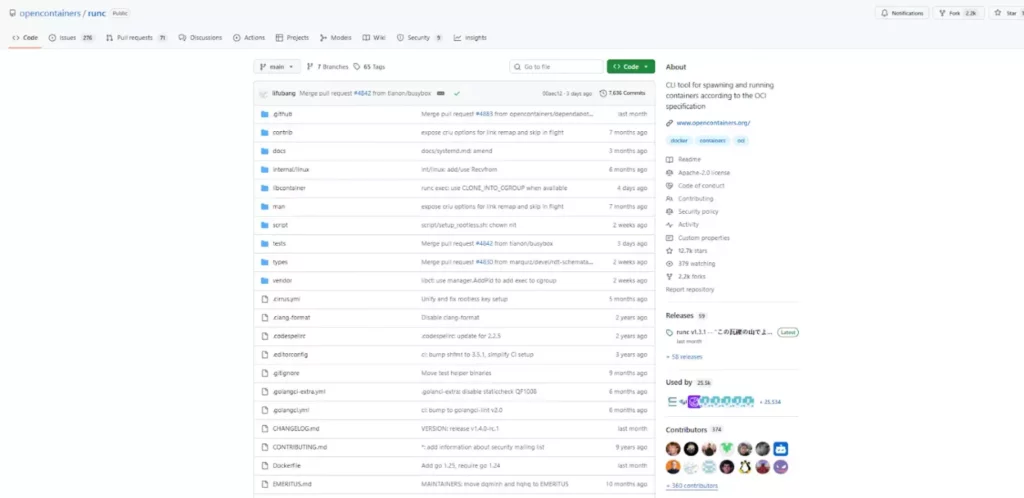Expand the main branch dropdown
The width and height of the screenshot is (1024, 498).
pyautogui.click(x=277, y=67)
